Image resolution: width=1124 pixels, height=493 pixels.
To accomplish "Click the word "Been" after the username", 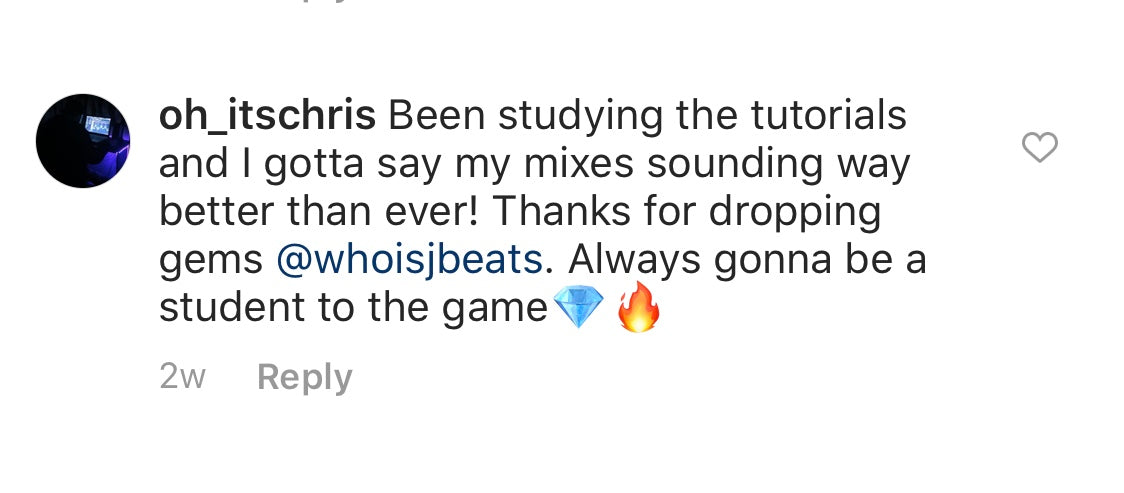I will (x=437, y=116).
